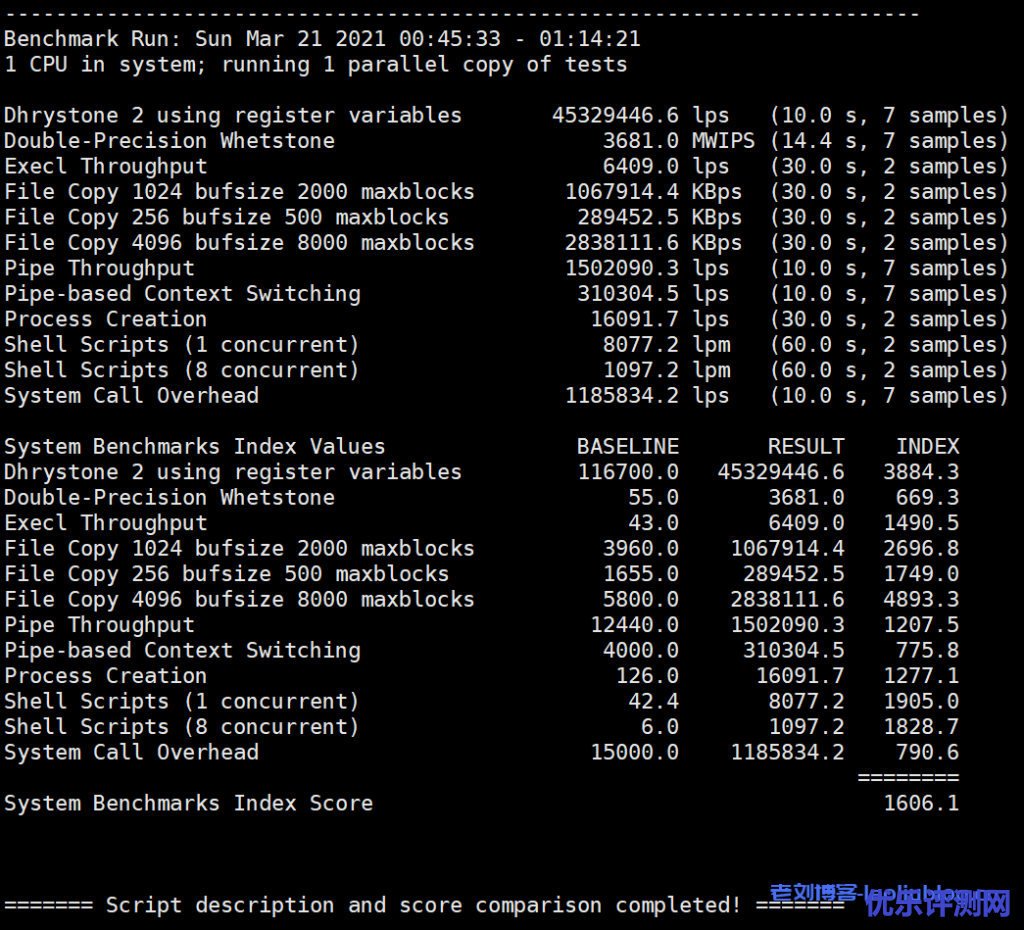Select '(14.4 s, 7 samples)' timing text
Viewport: 1024px width, 930px height.
(889, 141)
